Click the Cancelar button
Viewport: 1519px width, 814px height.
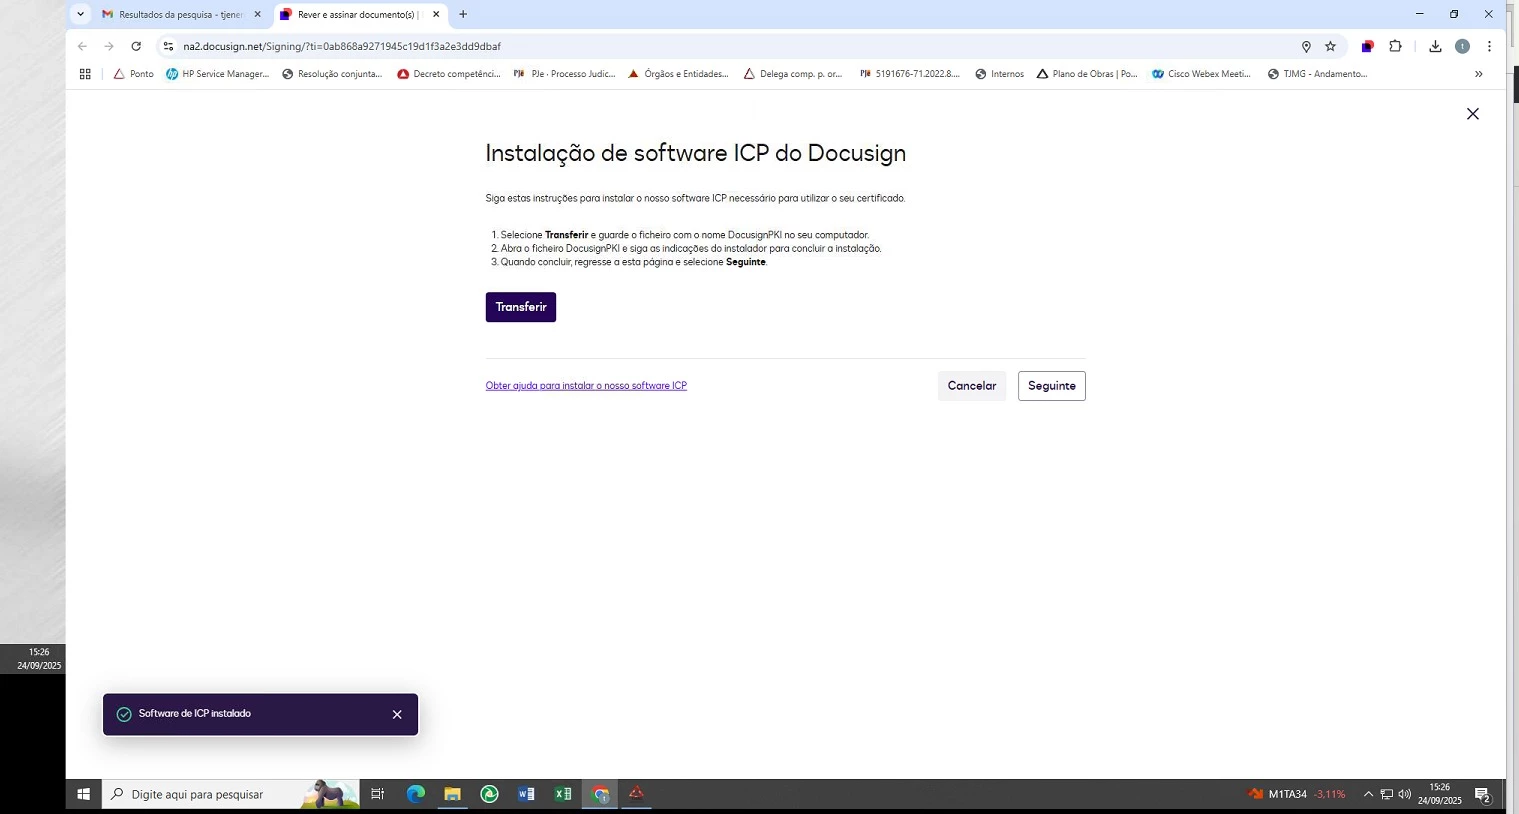[972, 386]
